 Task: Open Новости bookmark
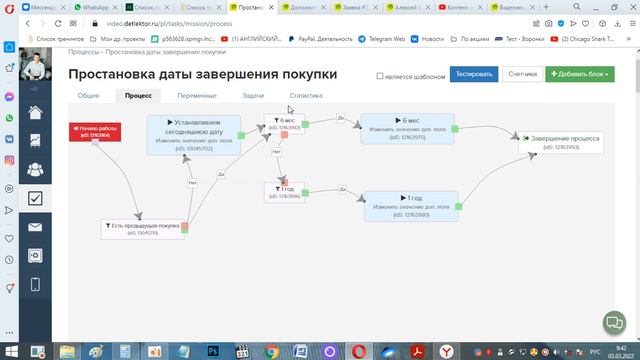427,39
